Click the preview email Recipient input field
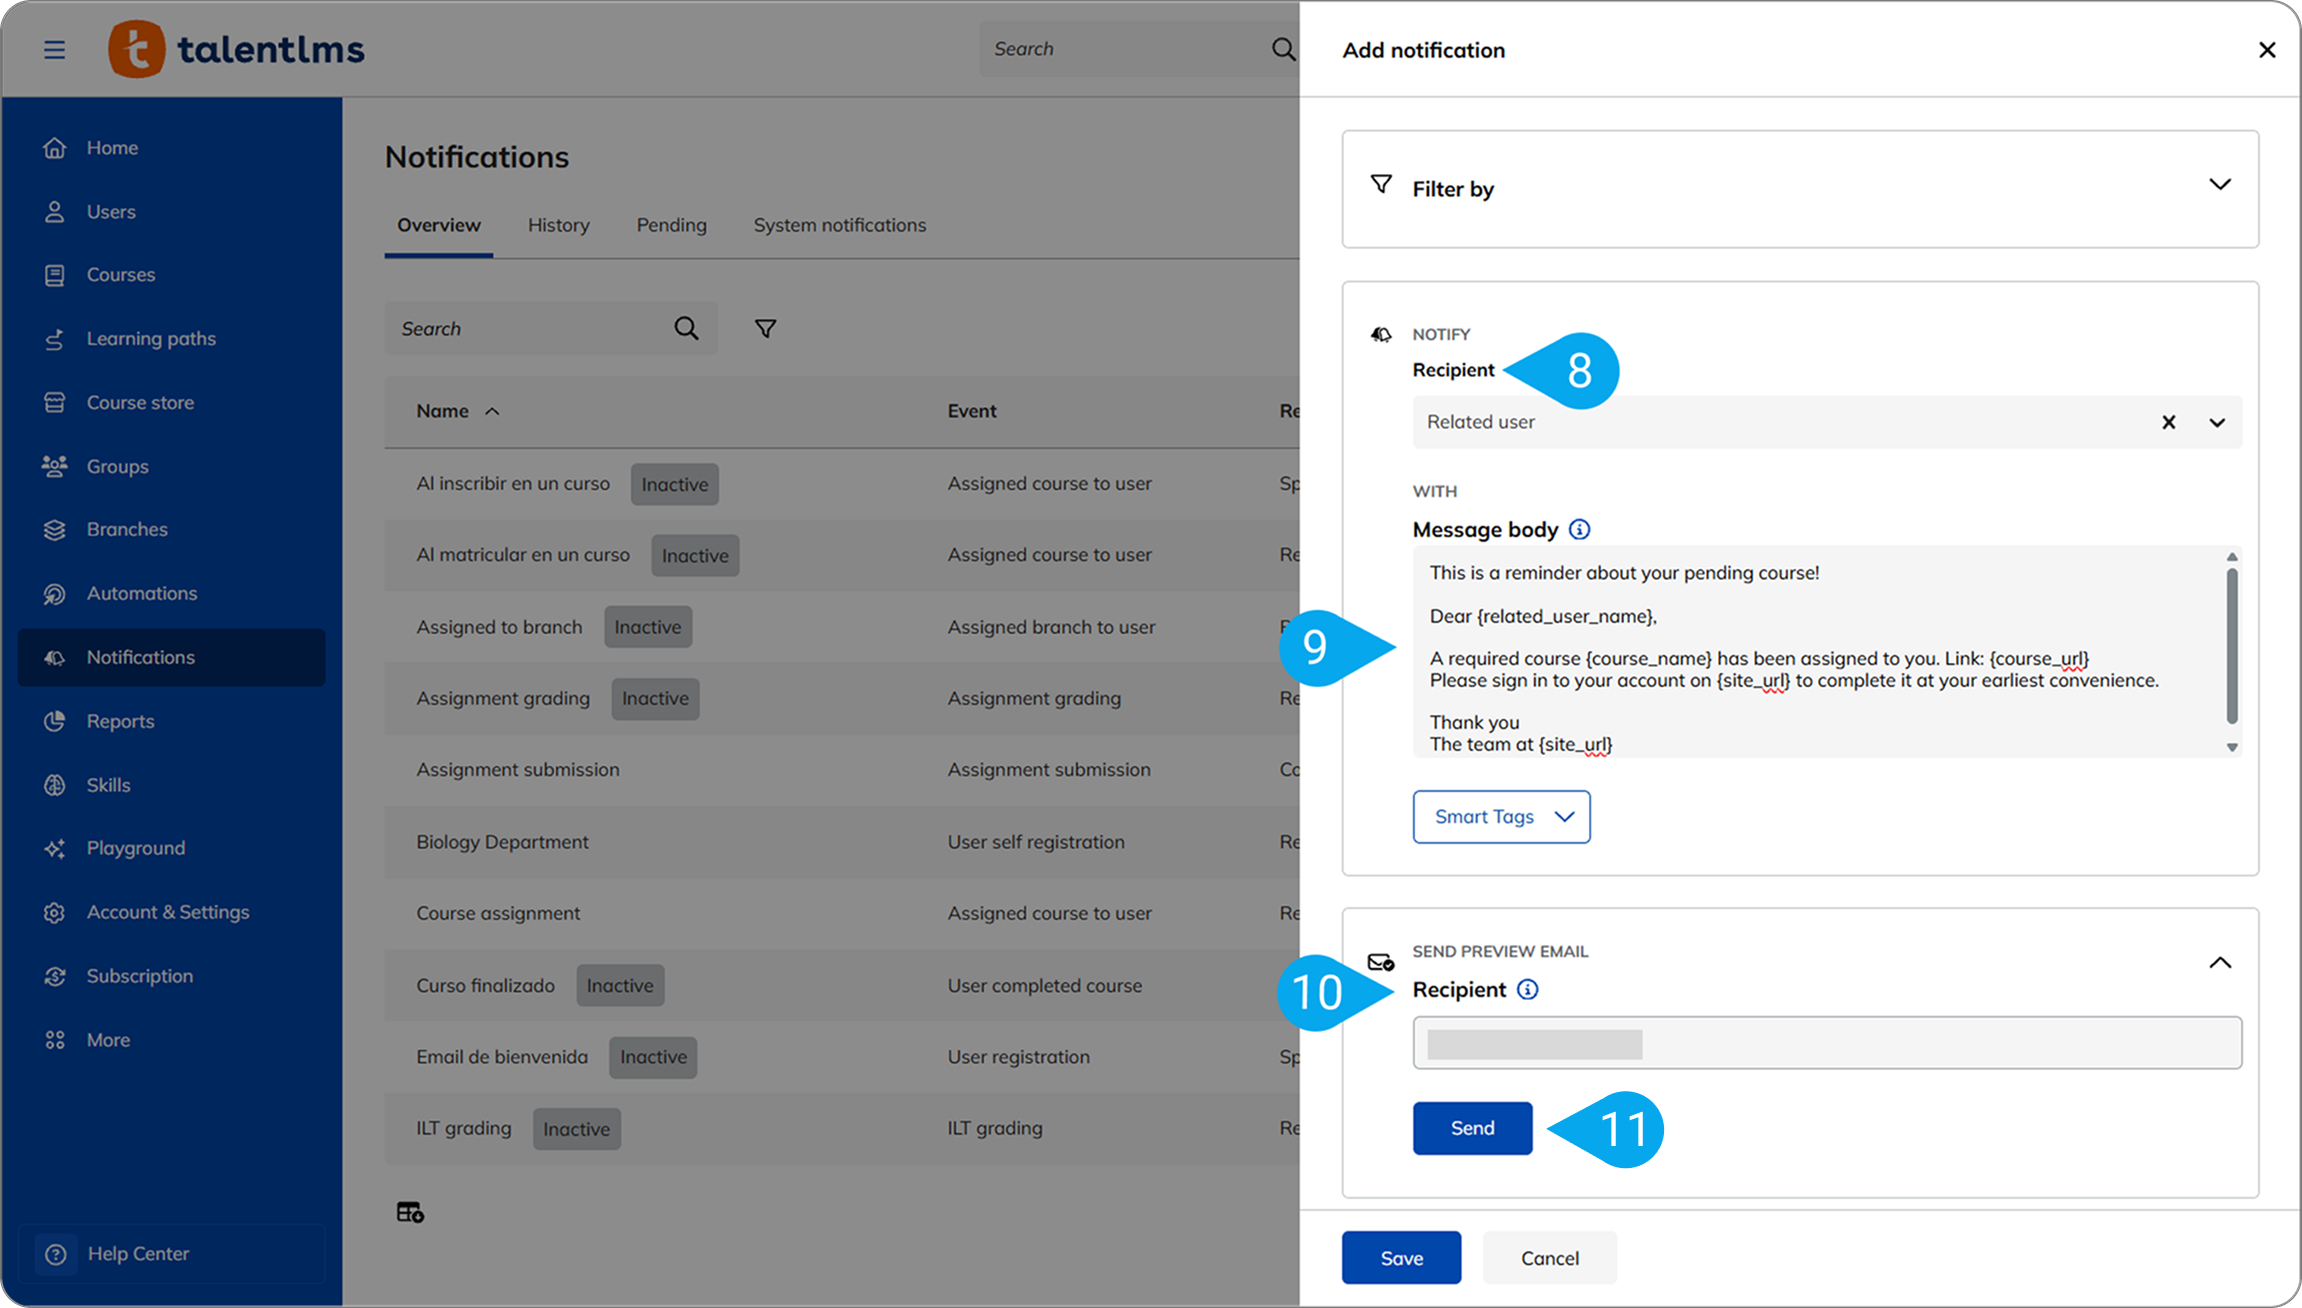This screenshot has width=2302, height=1308. pos(1826,1043)
